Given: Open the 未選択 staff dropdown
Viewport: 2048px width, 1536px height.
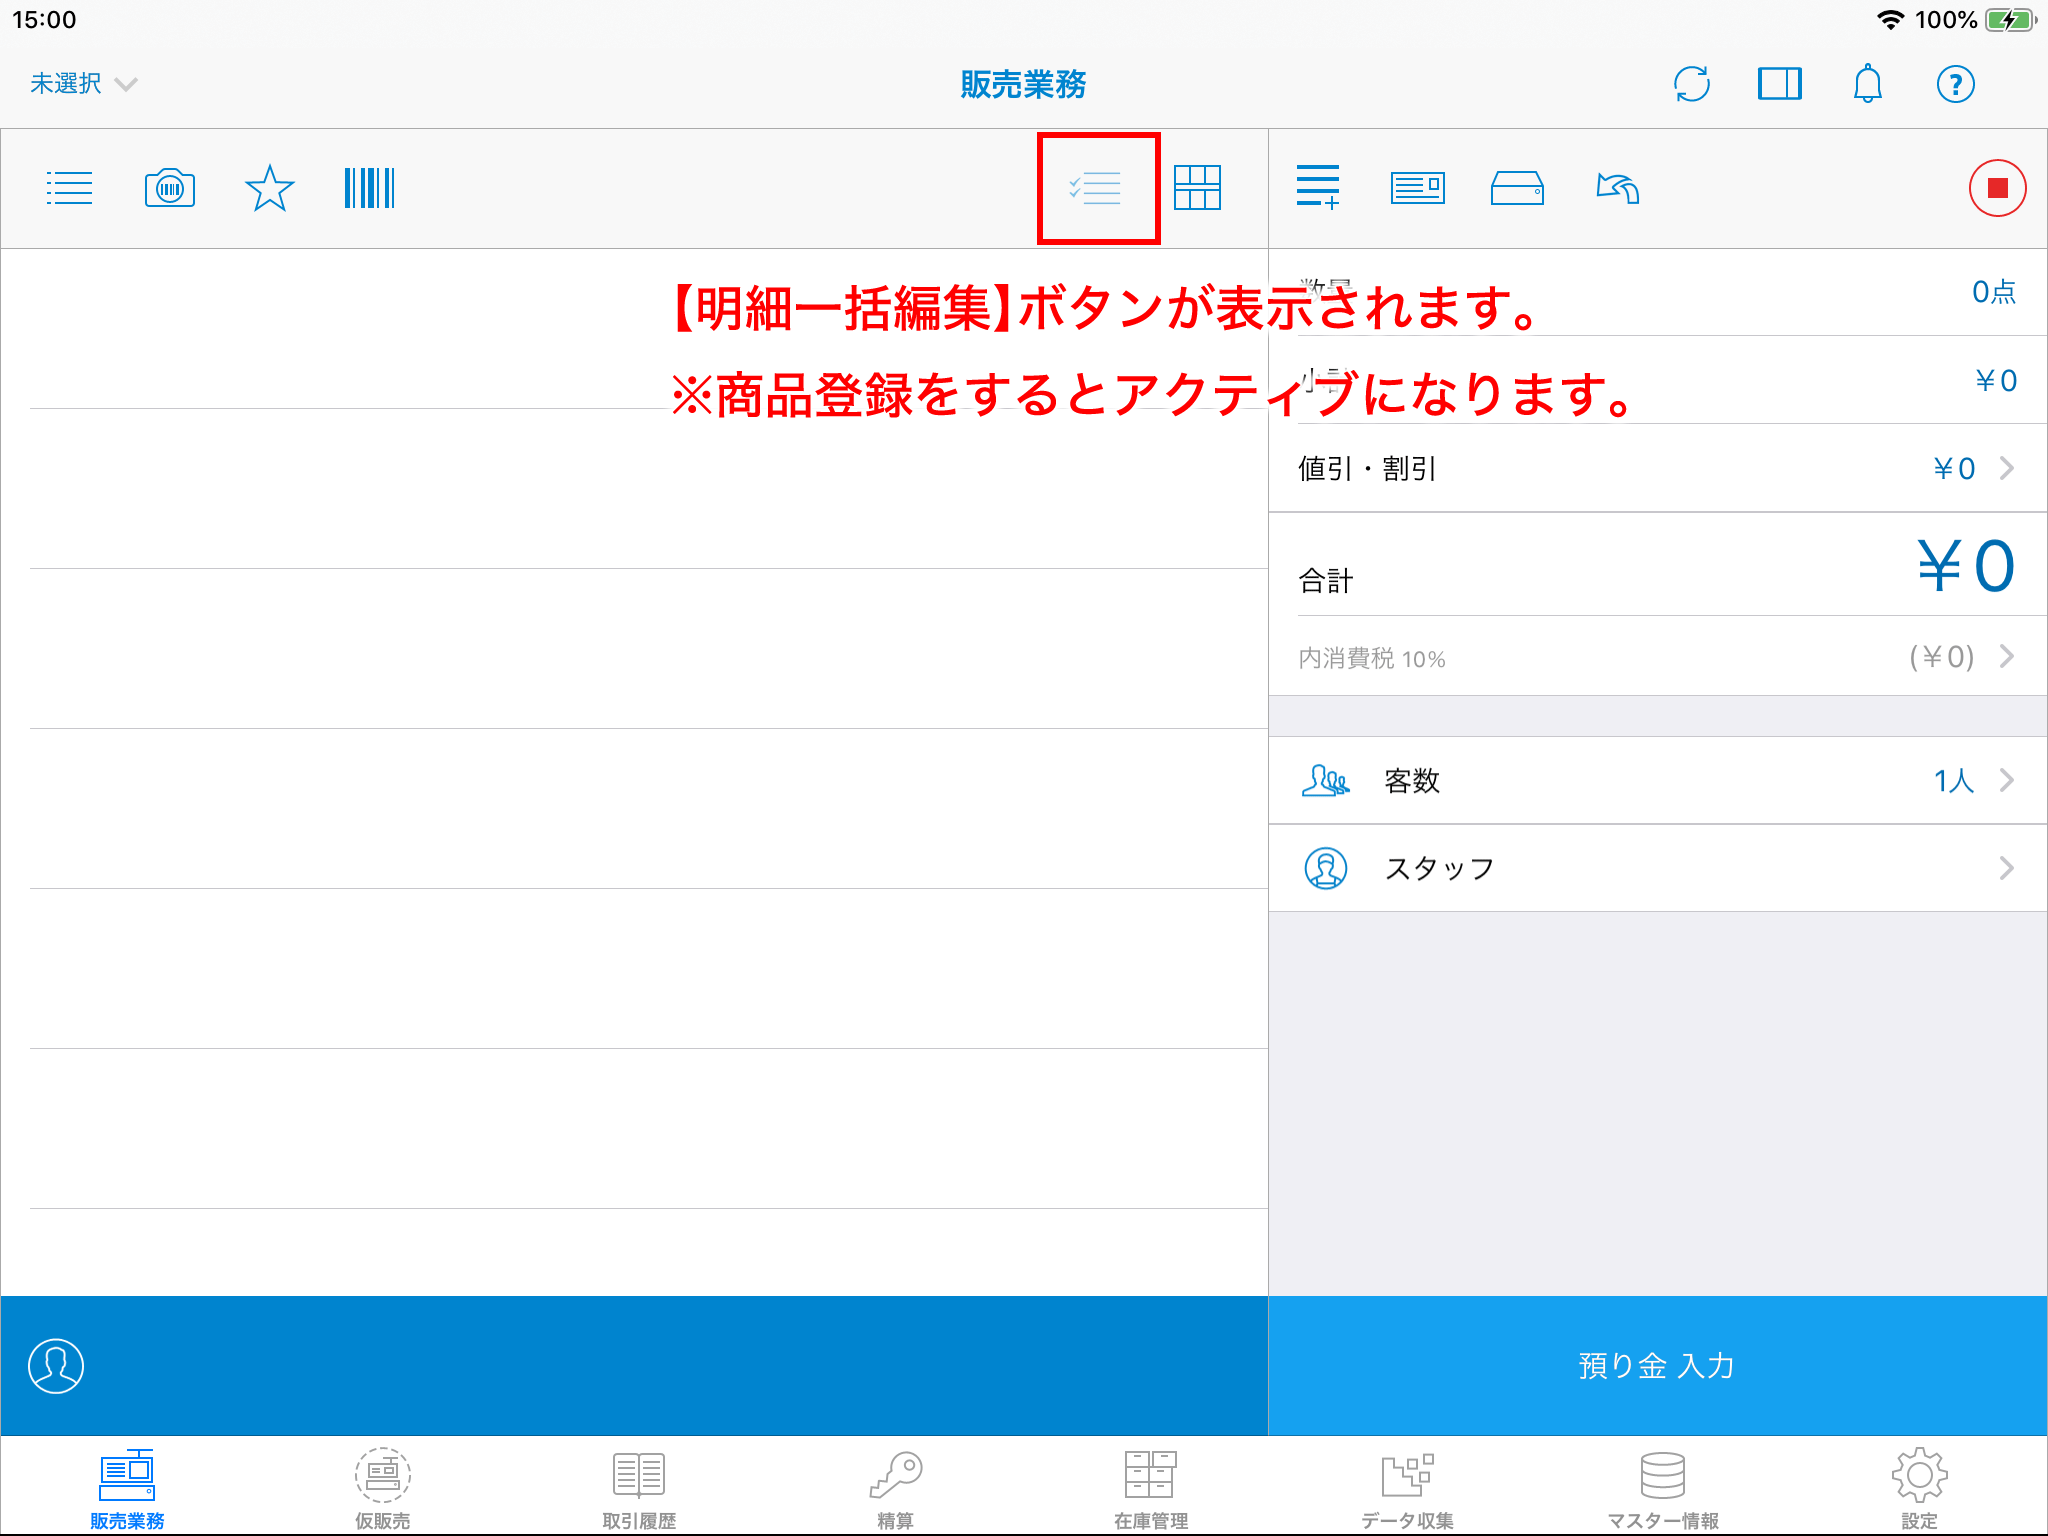Looking at the screenshot, I should tap(82, 84).
